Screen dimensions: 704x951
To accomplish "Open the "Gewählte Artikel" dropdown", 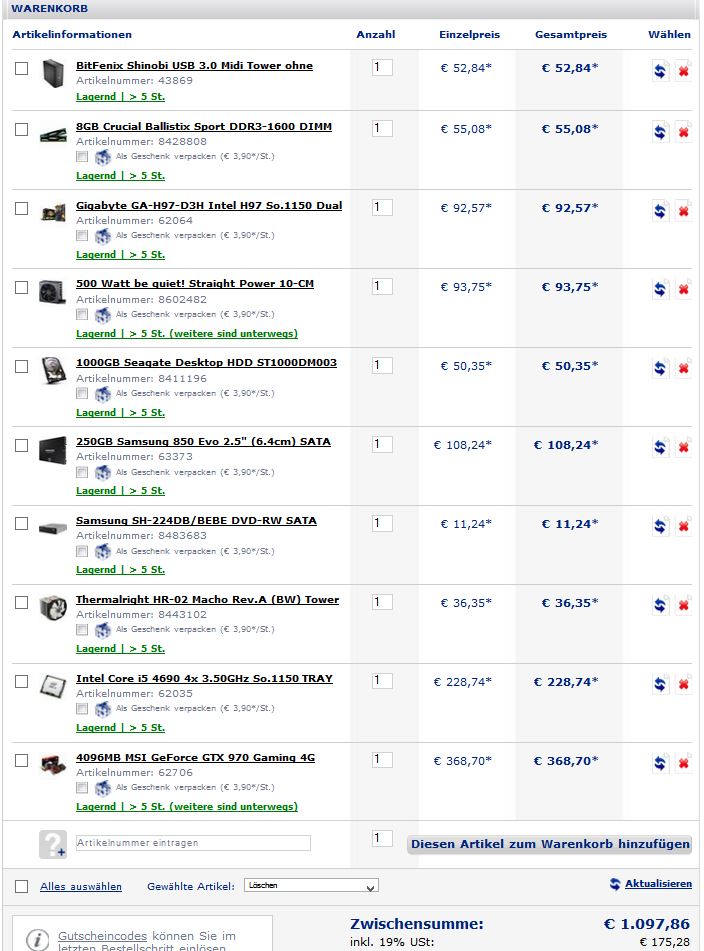I will click(311, 886).
